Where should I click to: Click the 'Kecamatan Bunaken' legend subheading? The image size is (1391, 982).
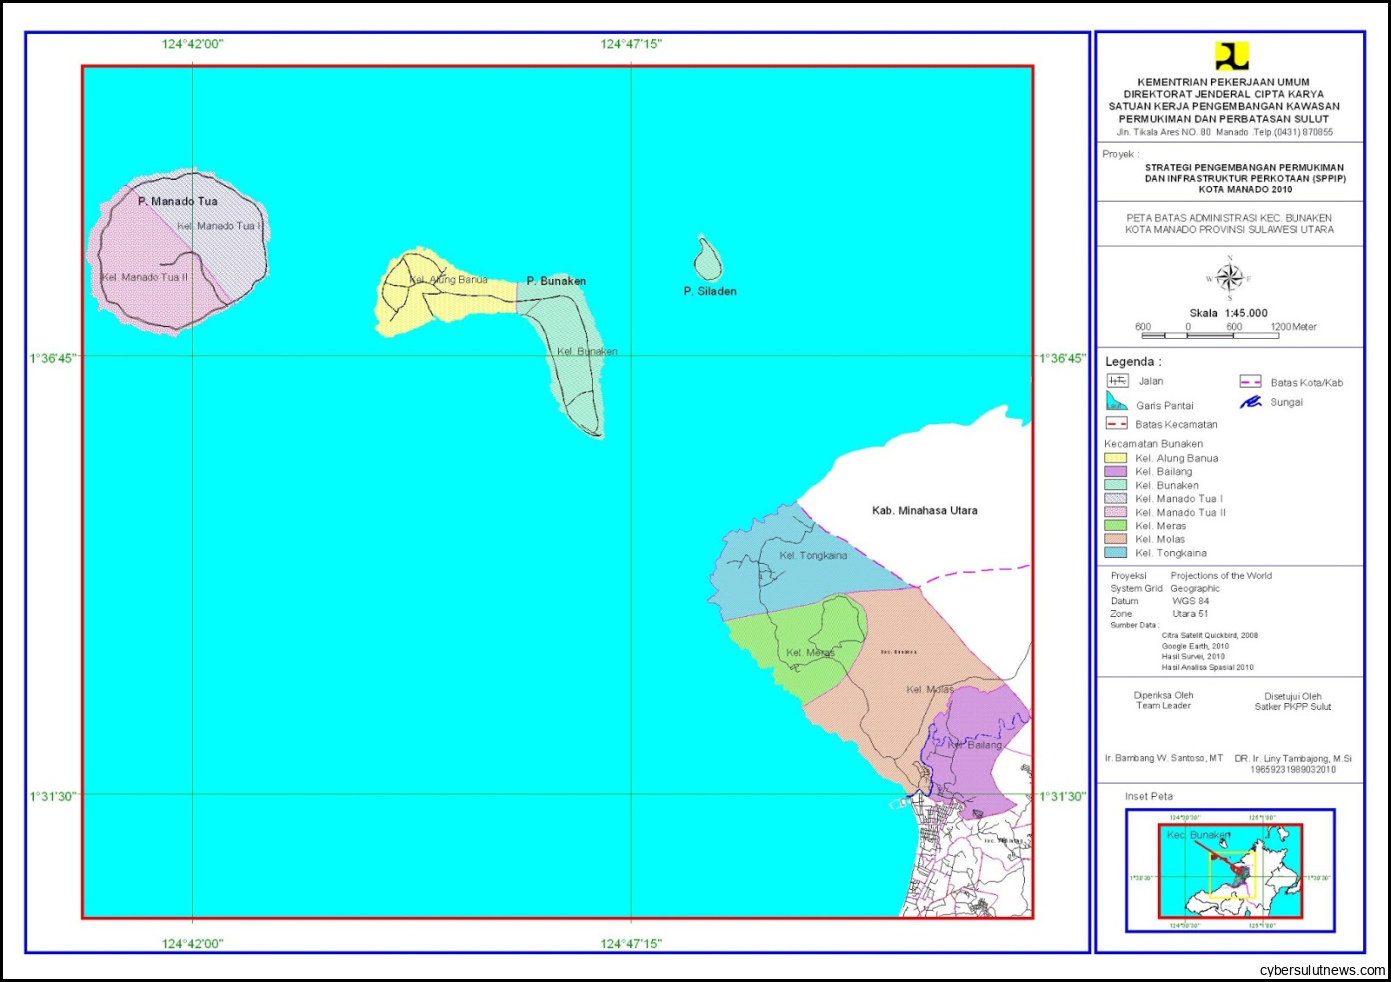tap(1153, 443)
